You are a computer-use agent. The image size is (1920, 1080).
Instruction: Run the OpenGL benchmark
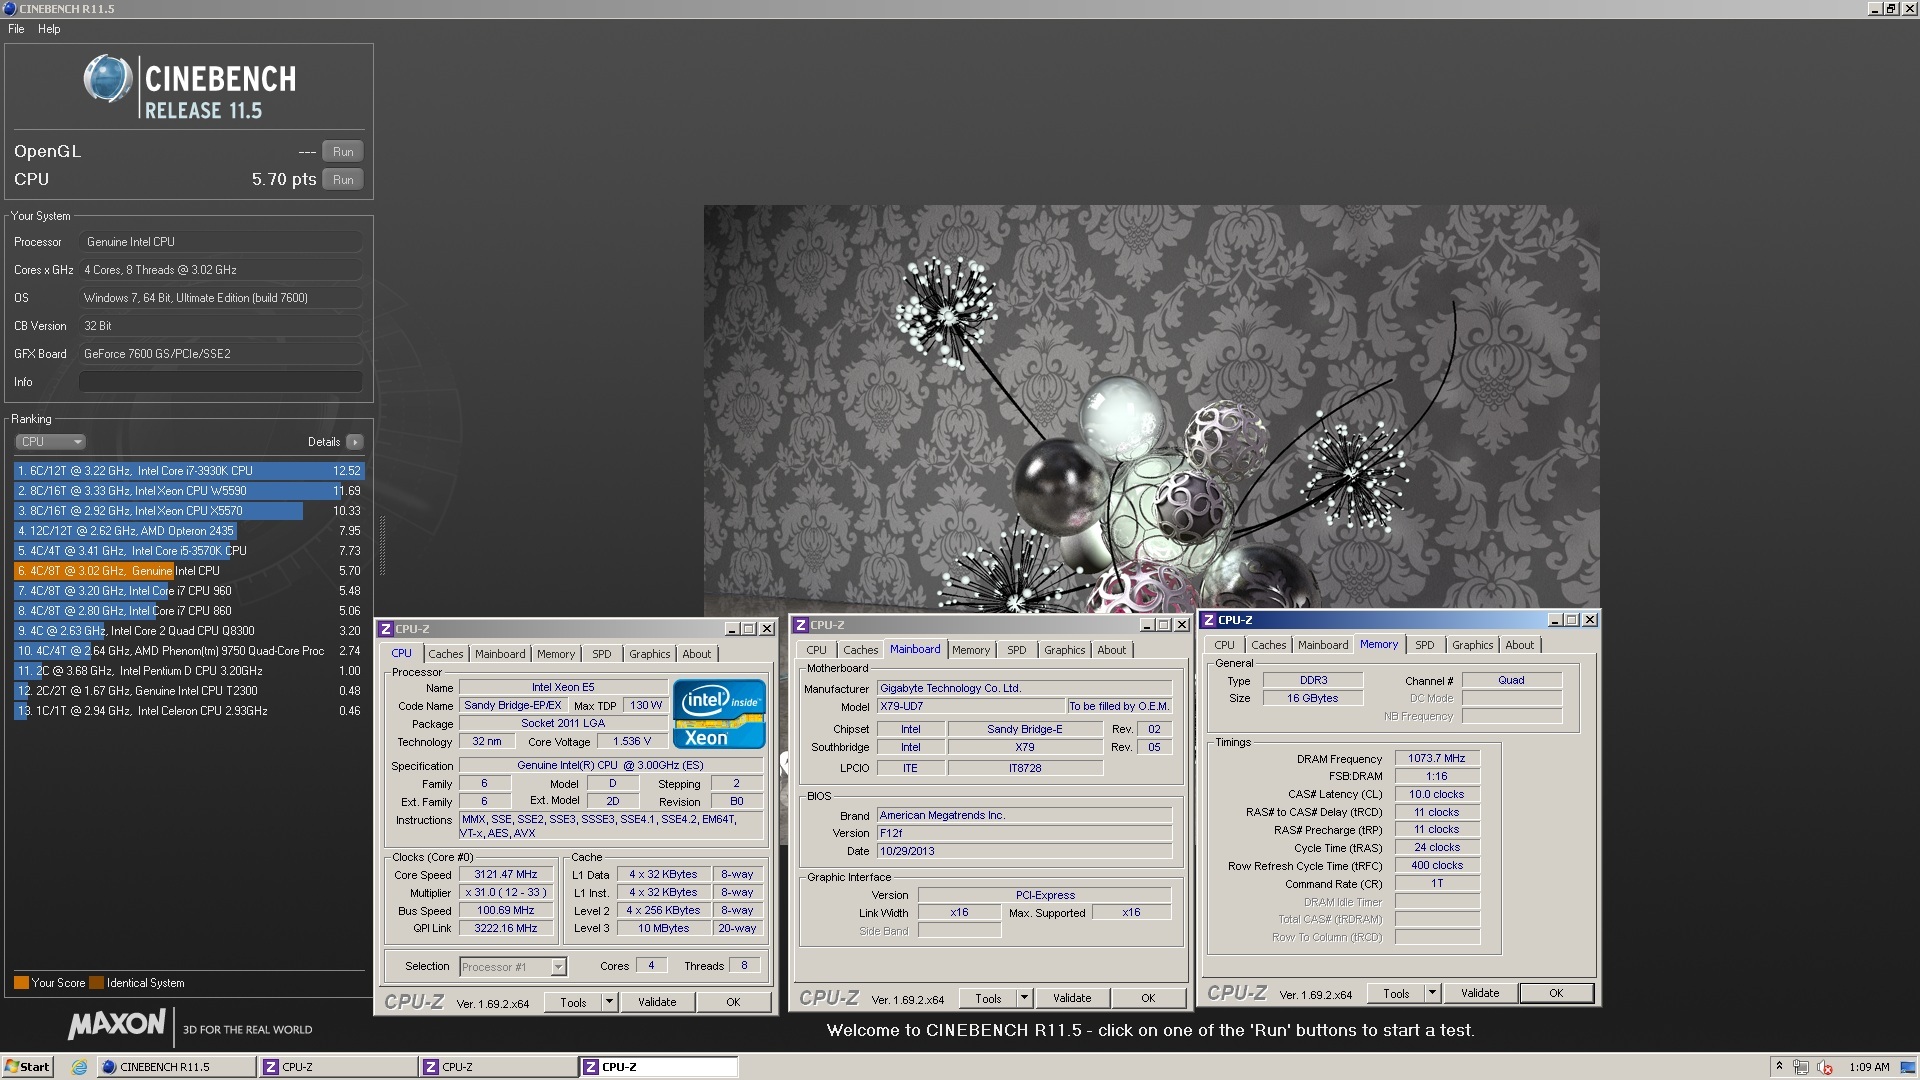pos(343,152)
